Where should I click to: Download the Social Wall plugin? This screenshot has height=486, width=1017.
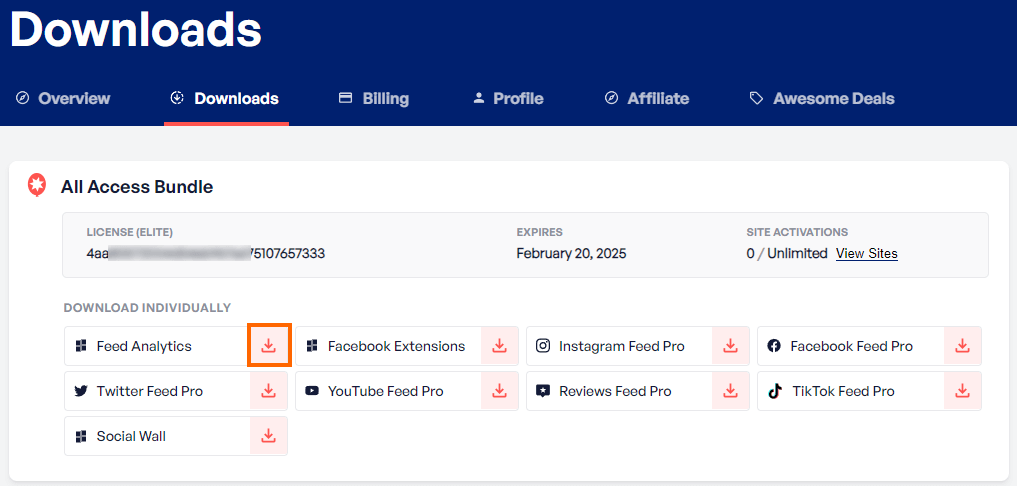click(268, 436)
